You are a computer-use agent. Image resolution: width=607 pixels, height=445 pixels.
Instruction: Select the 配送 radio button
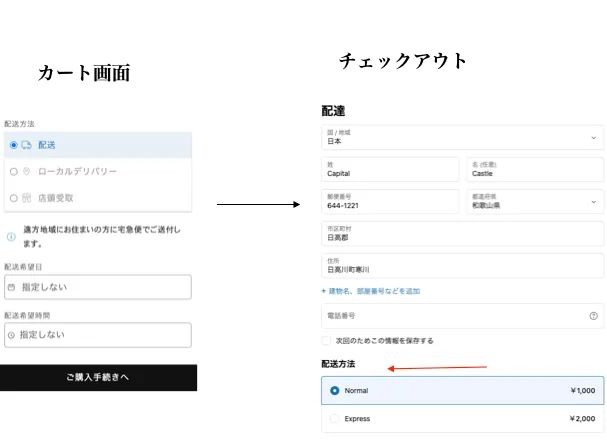pos(13,145)
